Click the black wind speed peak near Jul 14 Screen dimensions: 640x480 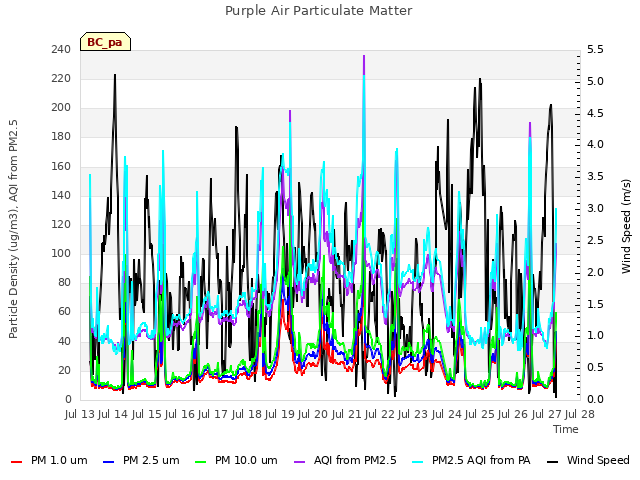tap(115, 76)
